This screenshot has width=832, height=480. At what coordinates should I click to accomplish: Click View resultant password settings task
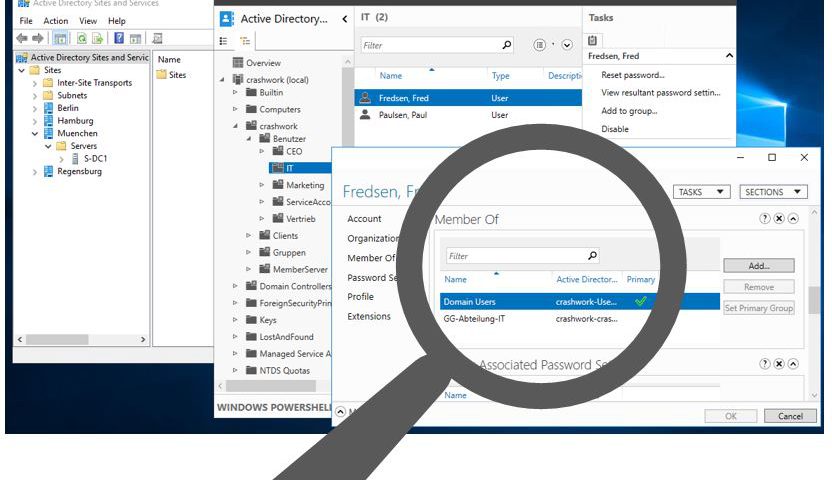[x=661, y=93]
